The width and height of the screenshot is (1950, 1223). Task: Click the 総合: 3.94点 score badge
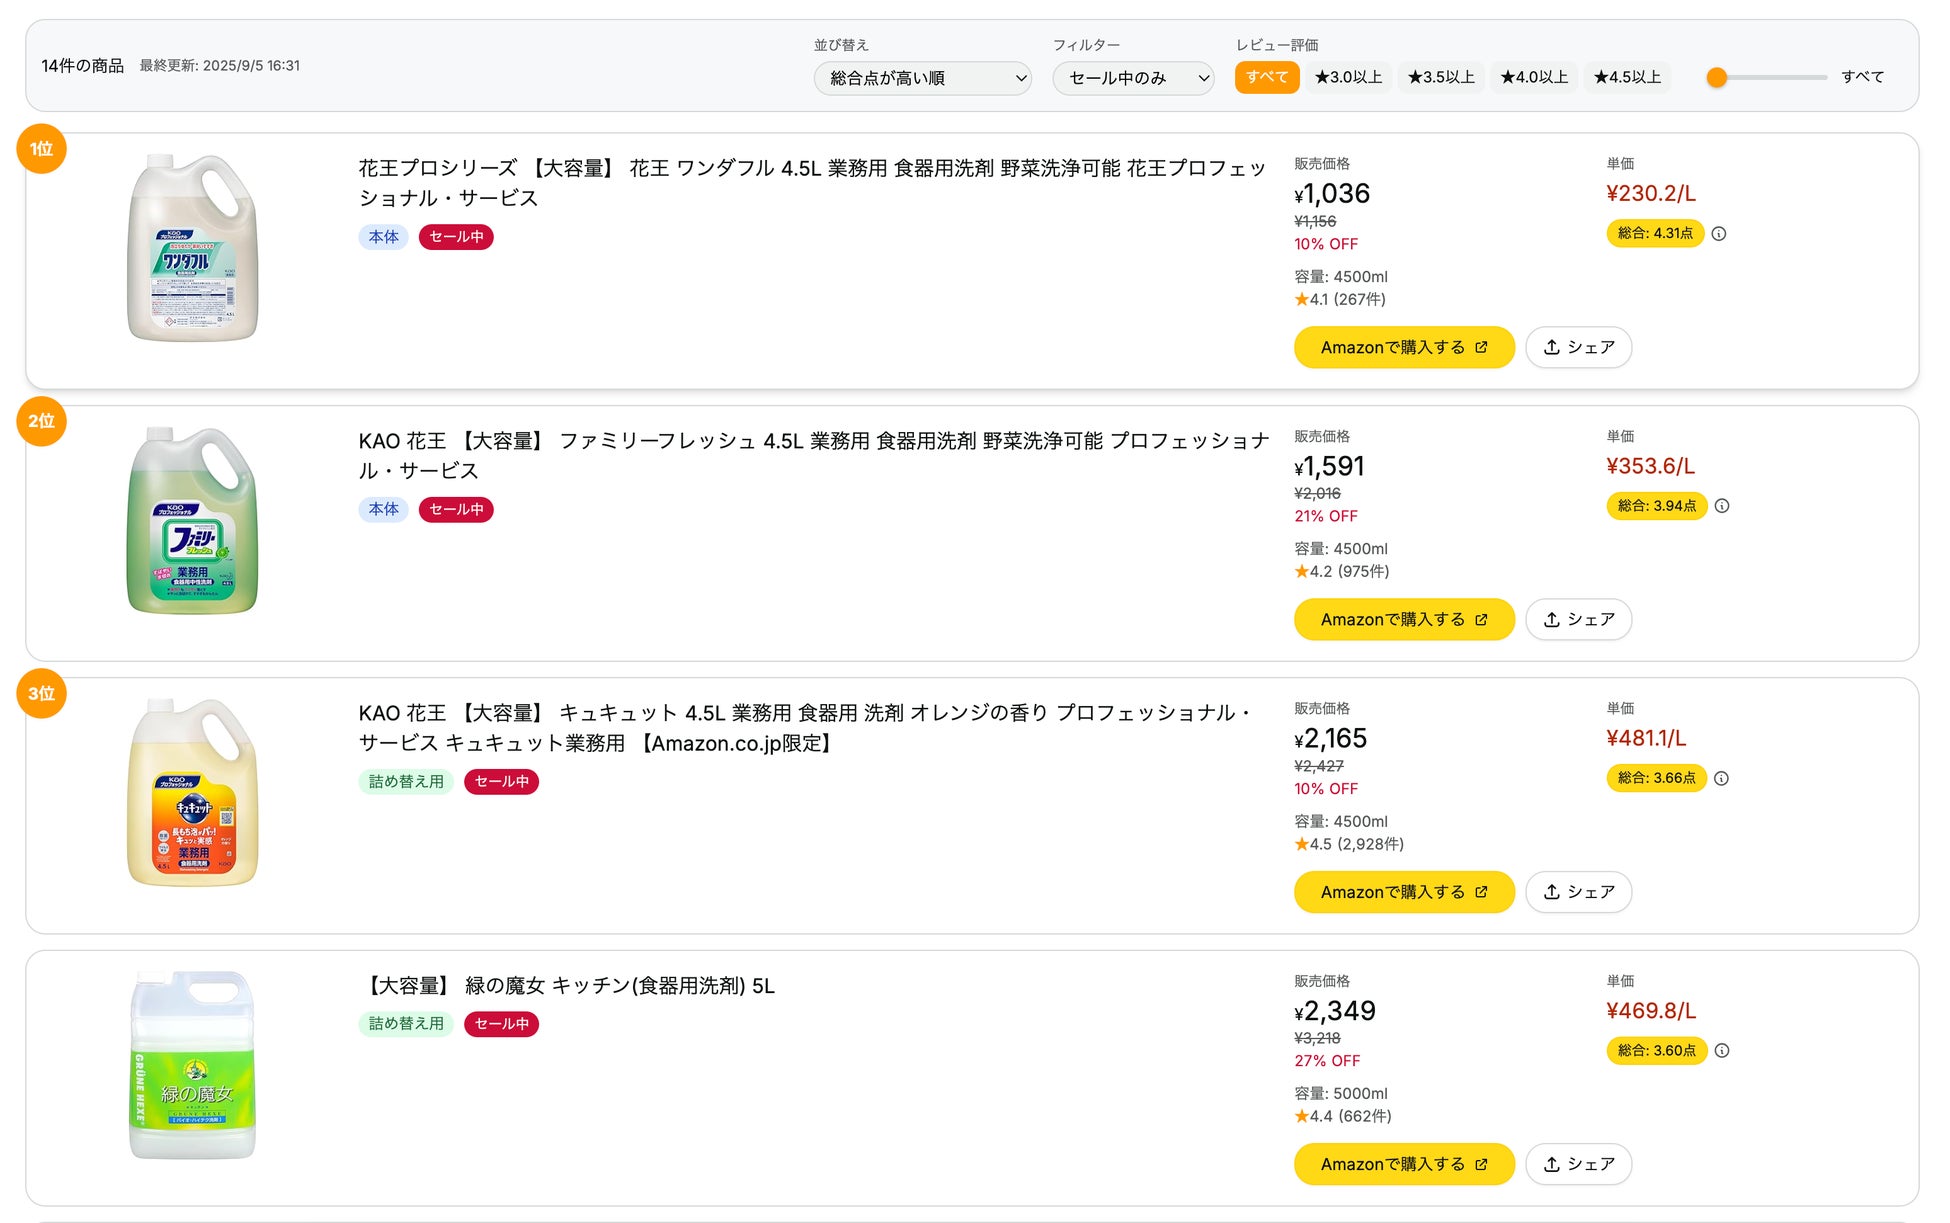[x=1657, y=506]
